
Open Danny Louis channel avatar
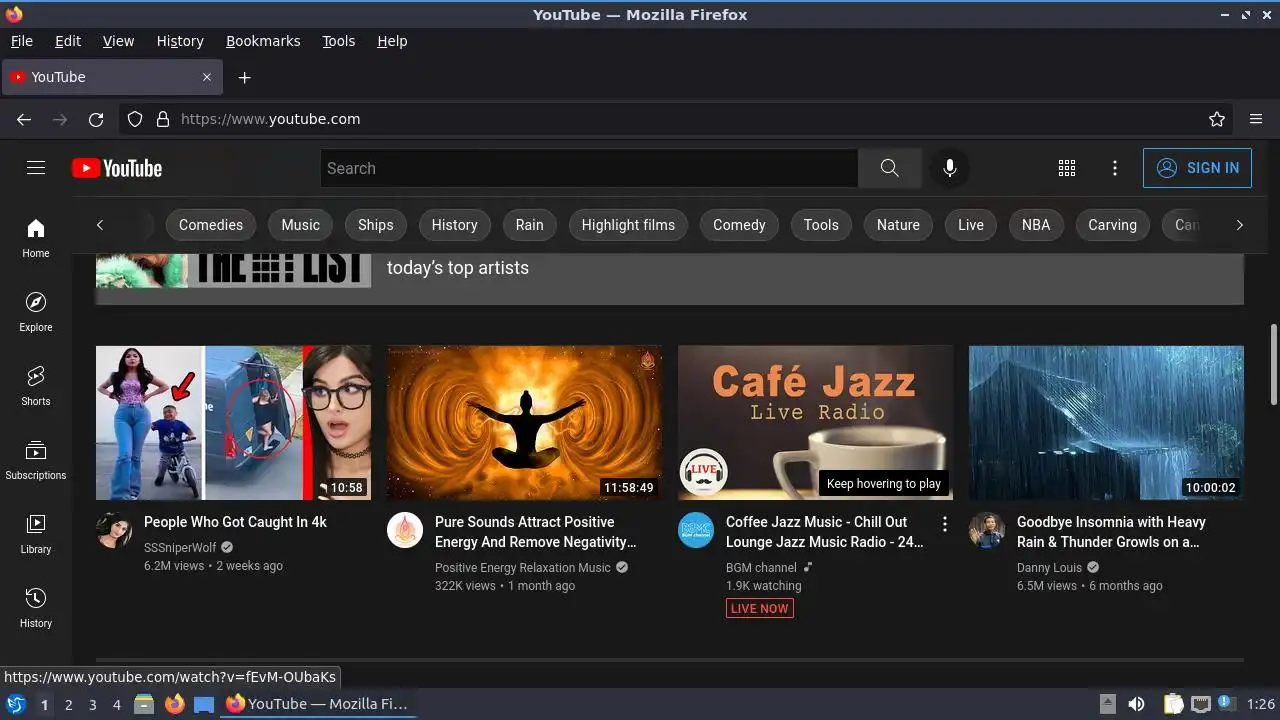pos(987,530)
